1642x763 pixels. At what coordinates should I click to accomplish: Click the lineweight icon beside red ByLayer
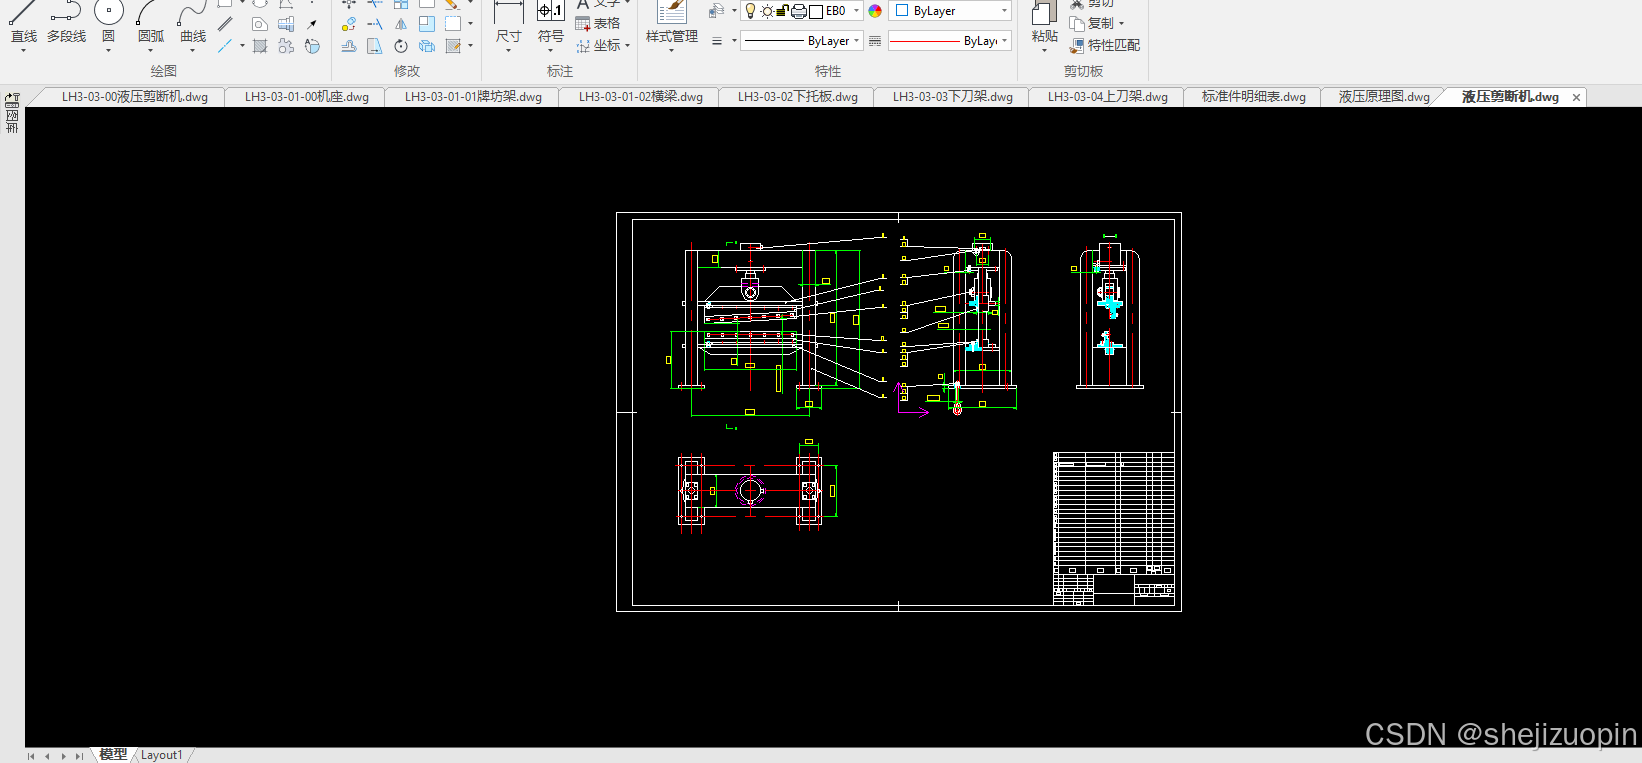point(875,41)
